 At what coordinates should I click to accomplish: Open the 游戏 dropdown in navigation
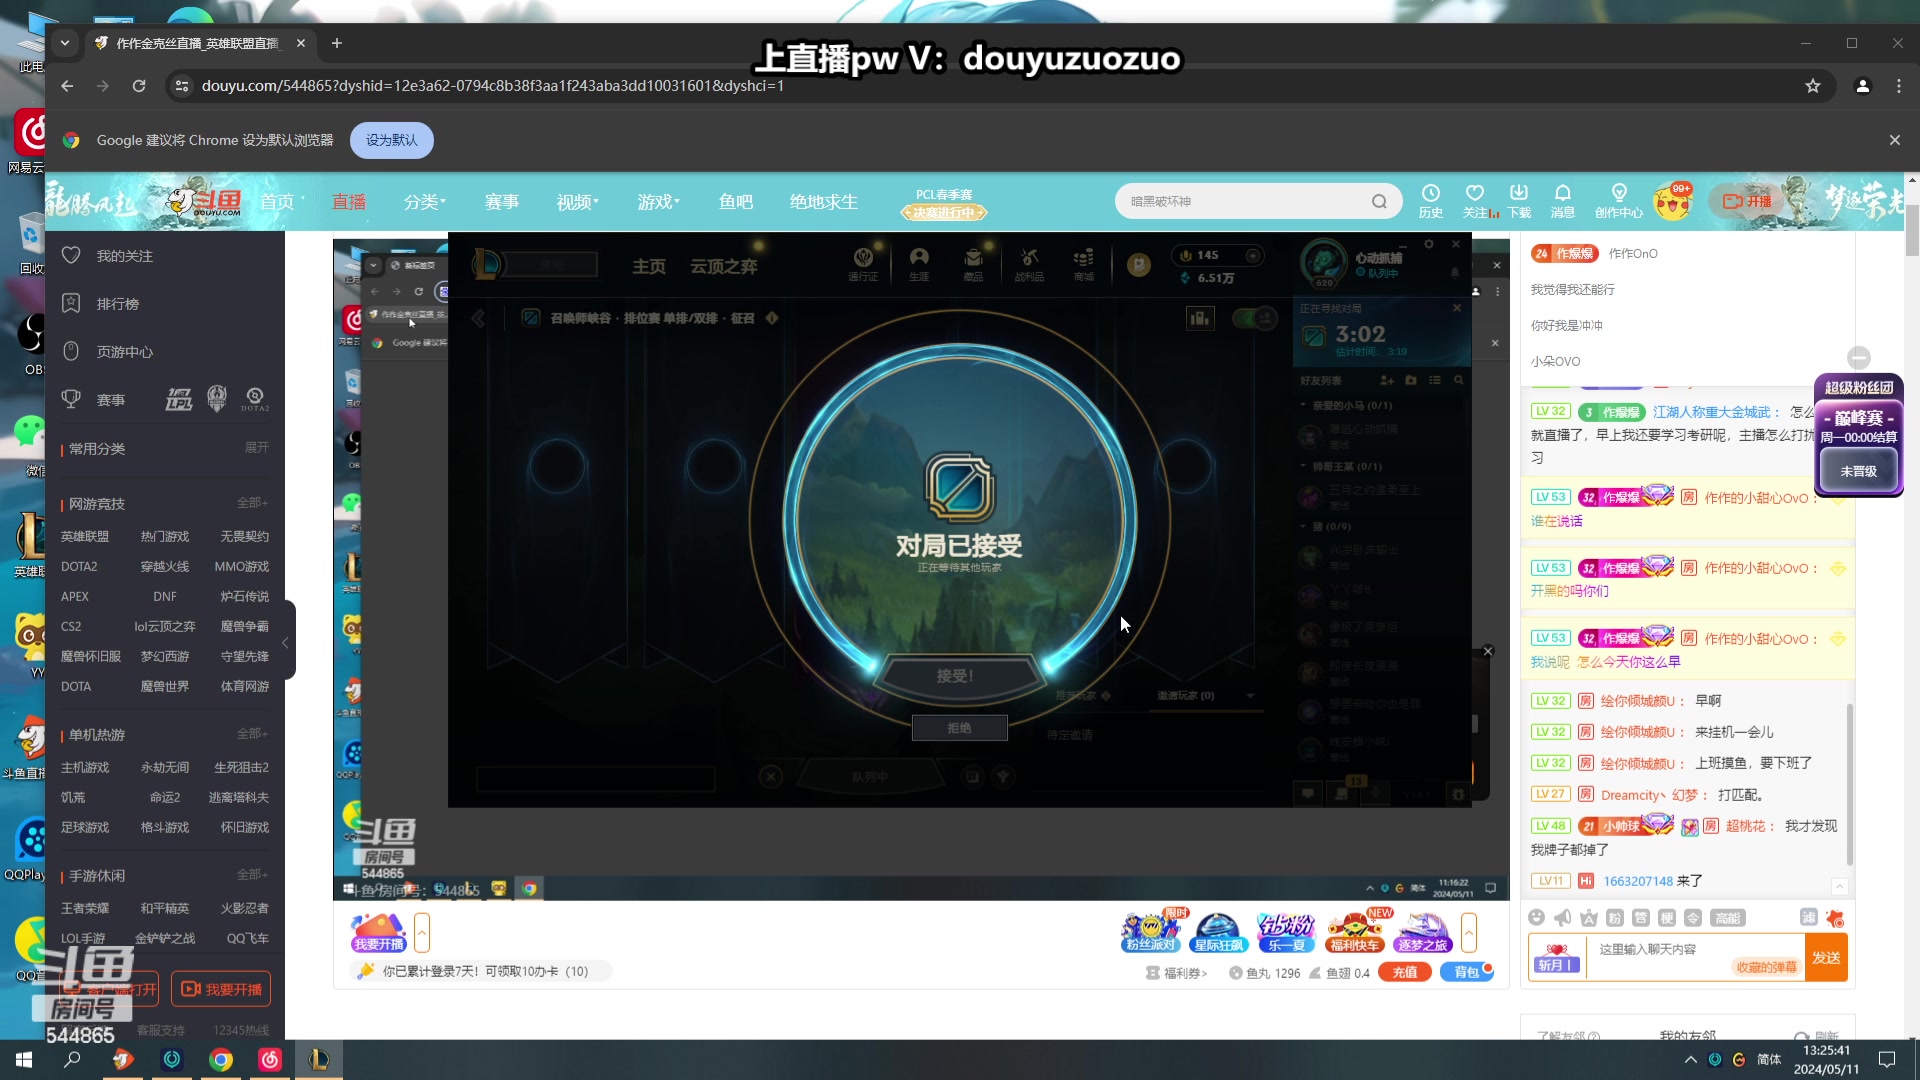click(658, 201)
